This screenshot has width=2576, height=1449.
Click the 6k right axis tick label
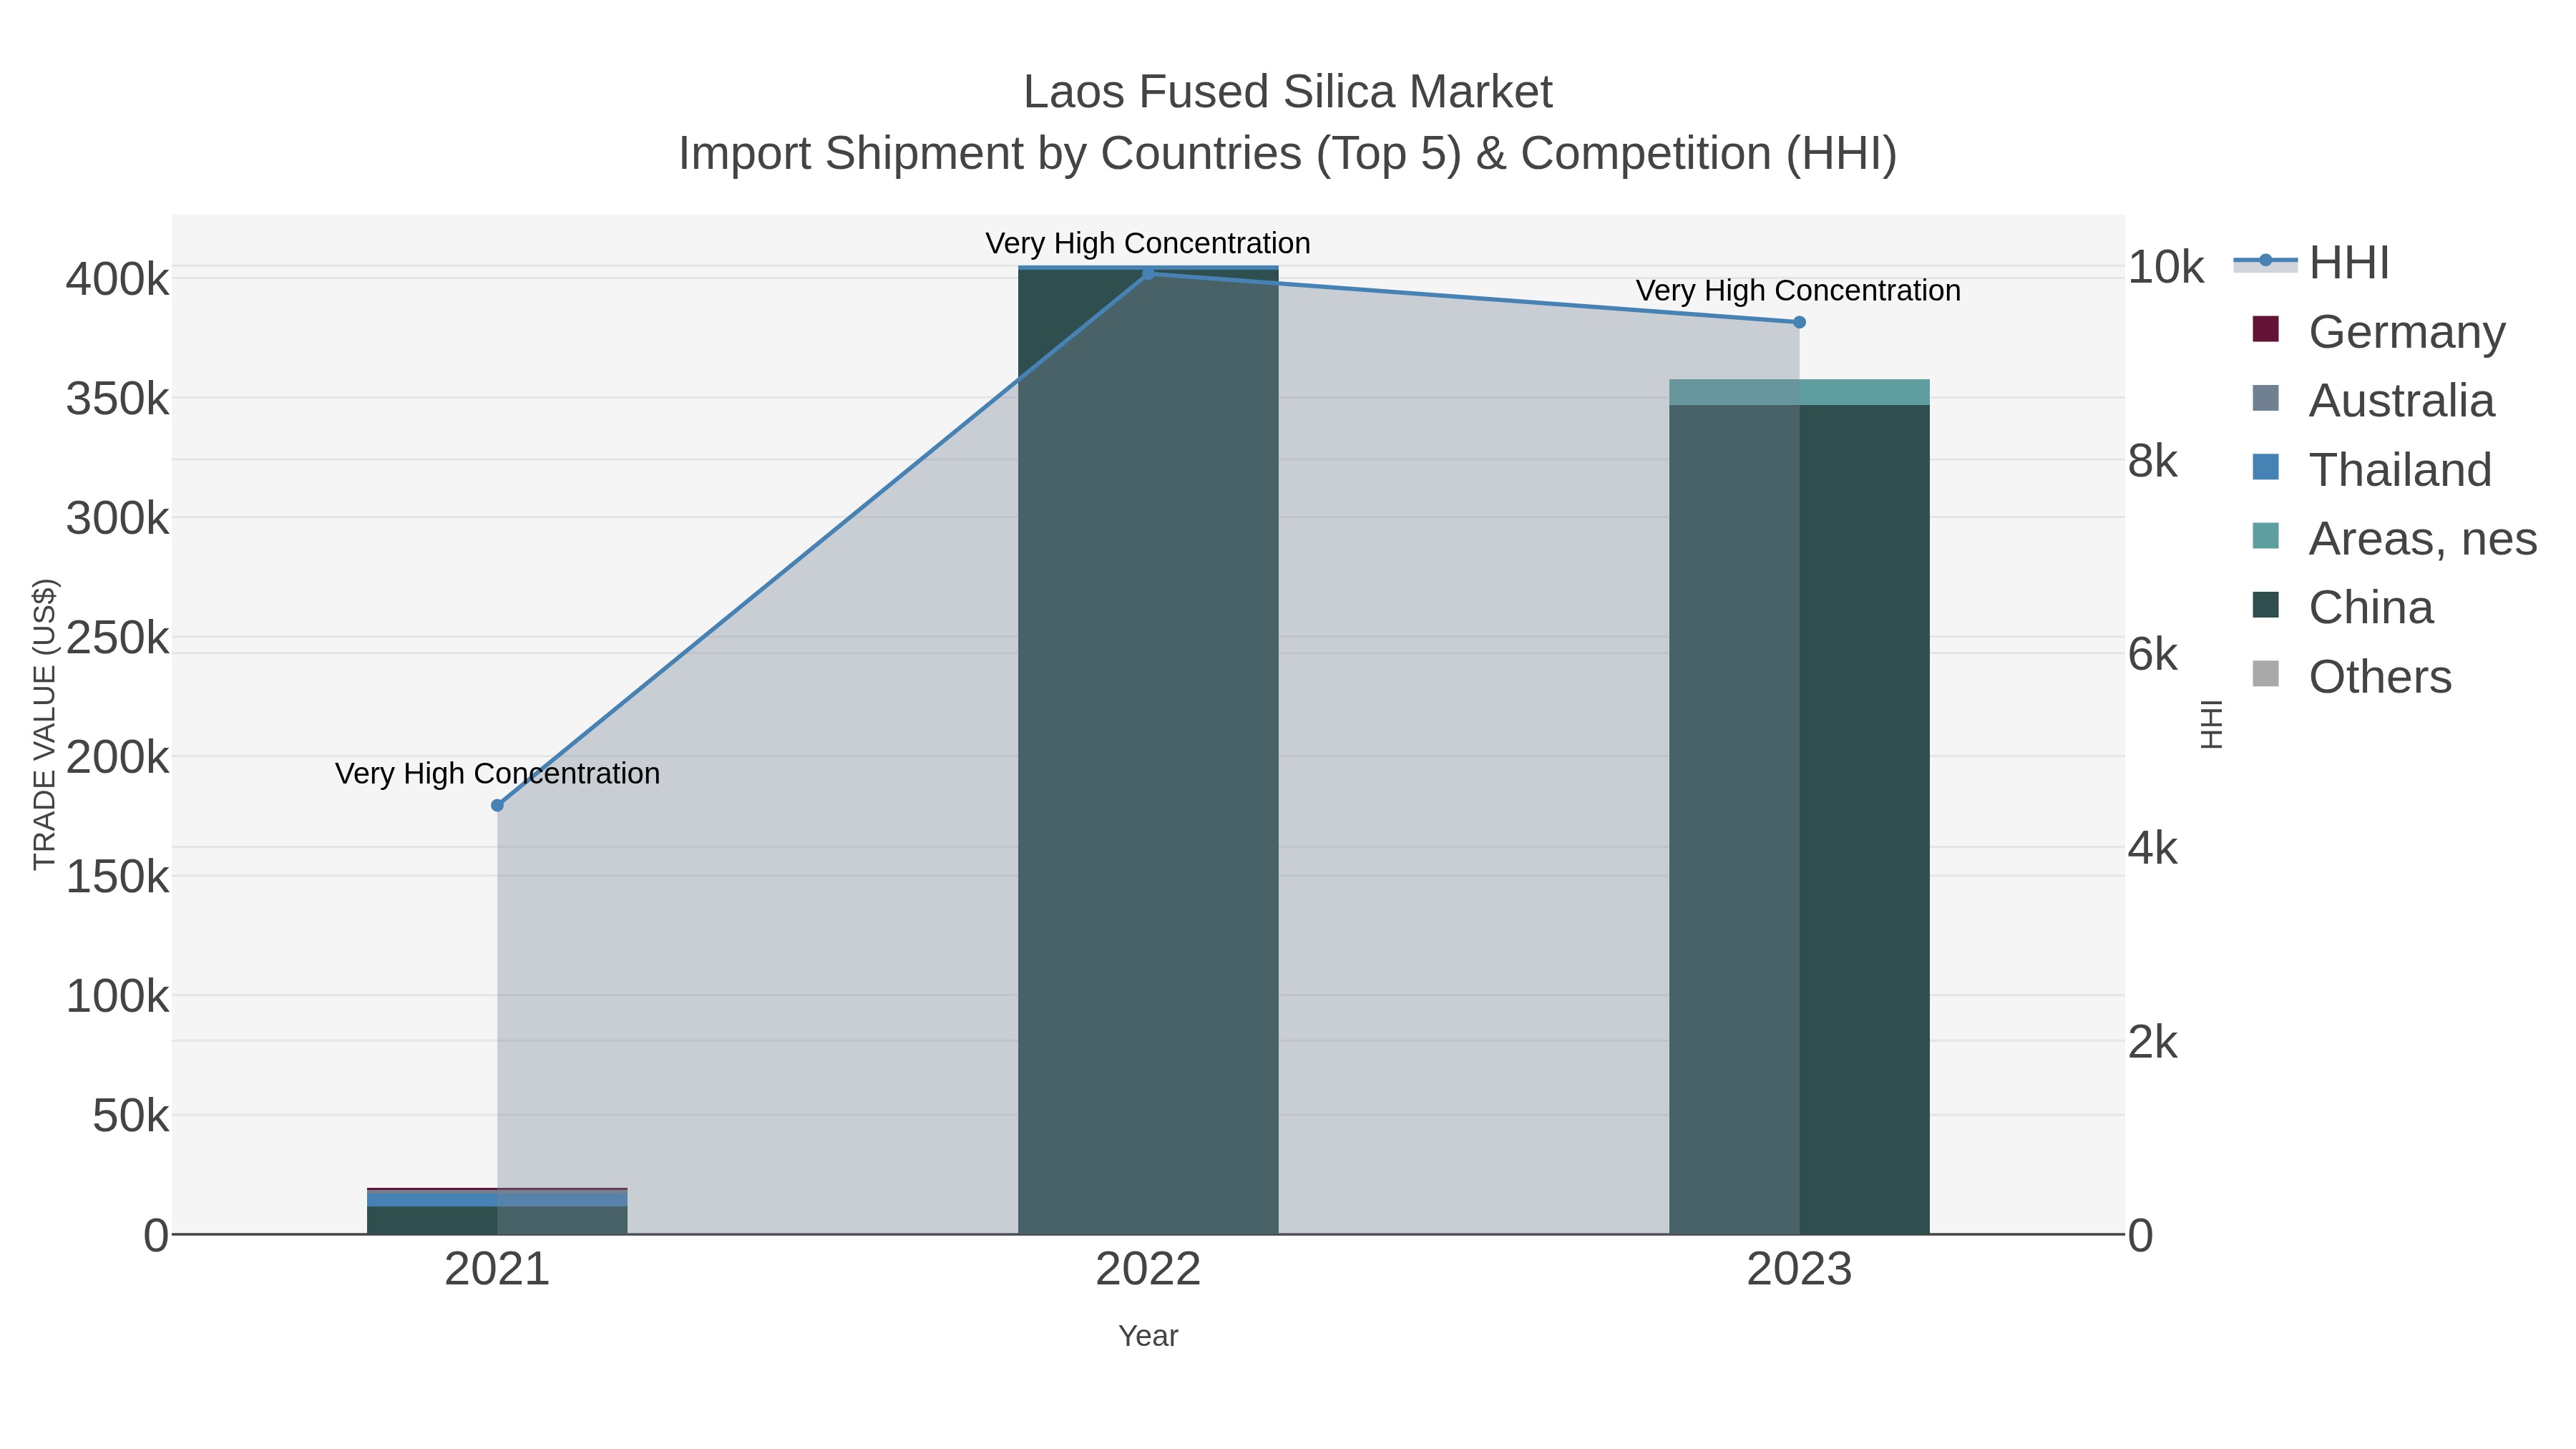click(x=2152, y=655)
